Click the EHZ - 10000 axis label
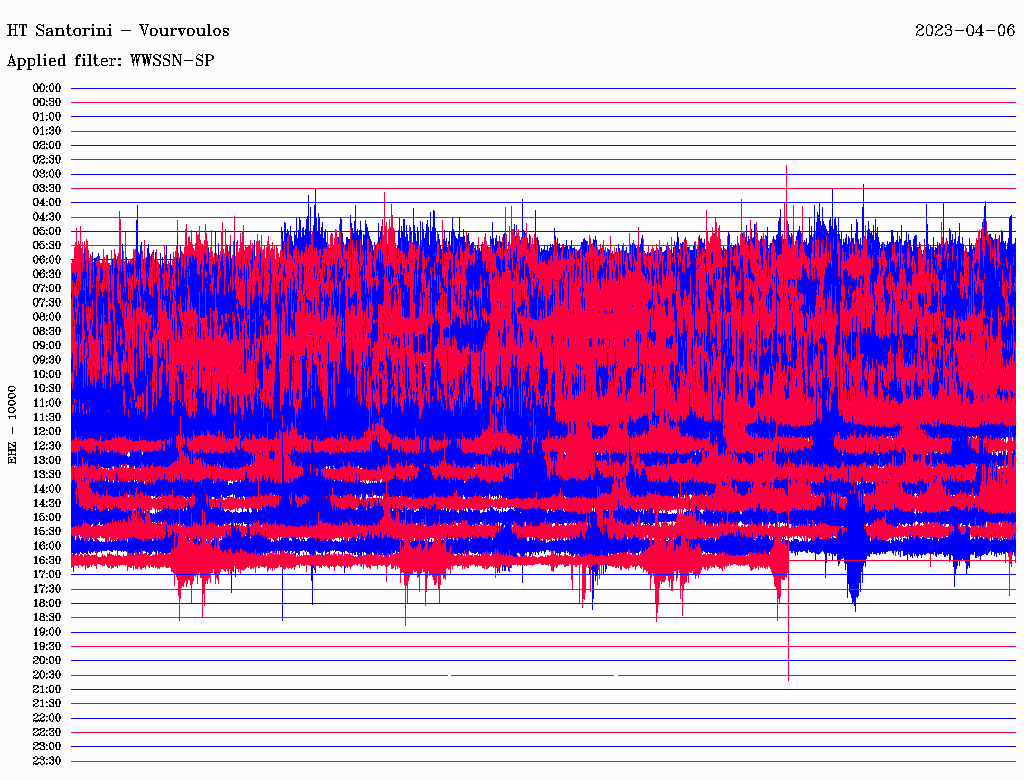This screenshot has width=1024, height=780. (x=13, y=424)
